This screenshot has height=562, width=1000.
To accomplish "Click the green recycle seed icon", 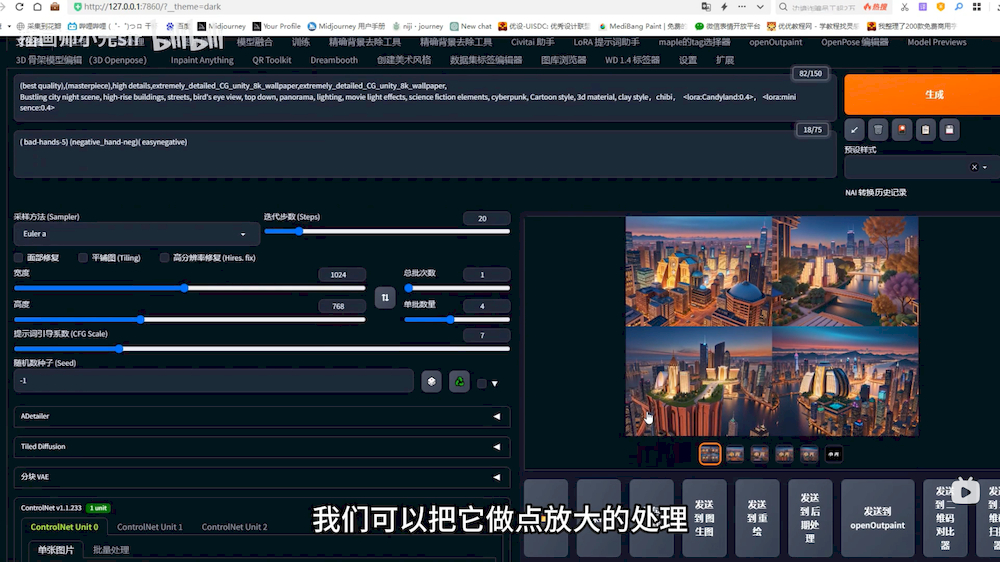I will pos(459,381).
